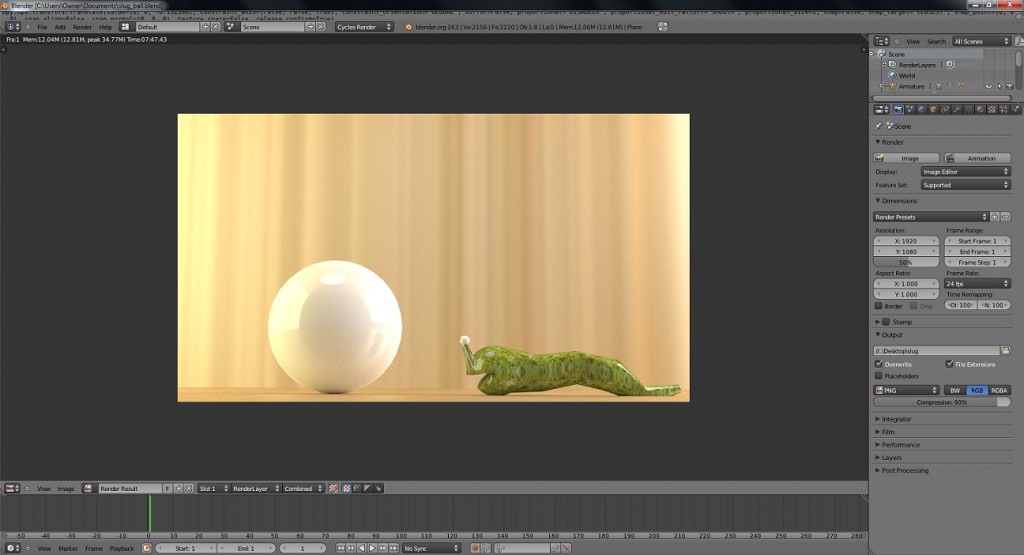1024x555 pixels.
Task: Select RGBA color mode
Action: (999, 390)
